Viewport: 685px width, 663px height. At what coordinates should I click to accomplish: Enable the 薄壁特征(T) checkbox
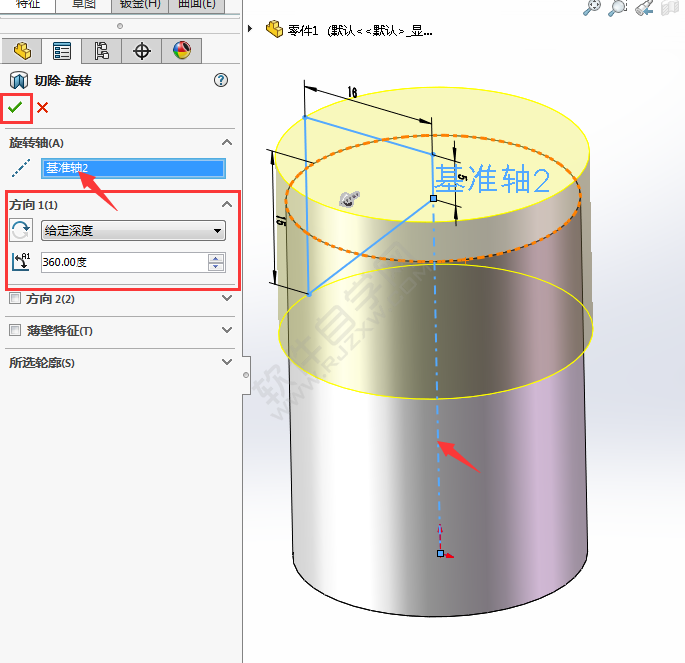[15, 330]
